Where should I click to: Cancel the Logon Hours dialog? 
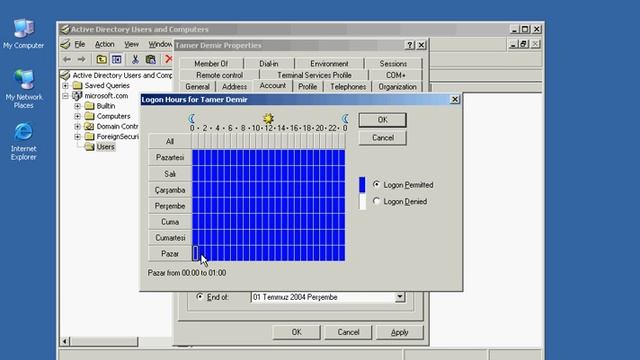pyautogui.click(x=382, y=138)
